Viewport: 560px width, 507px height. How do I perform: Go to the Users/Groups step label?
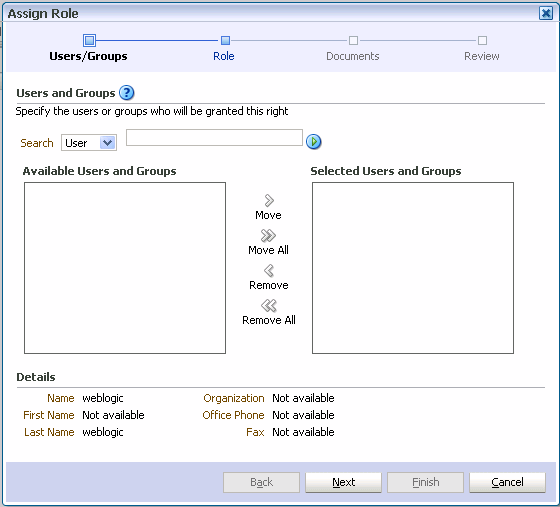tap(88, 56)
